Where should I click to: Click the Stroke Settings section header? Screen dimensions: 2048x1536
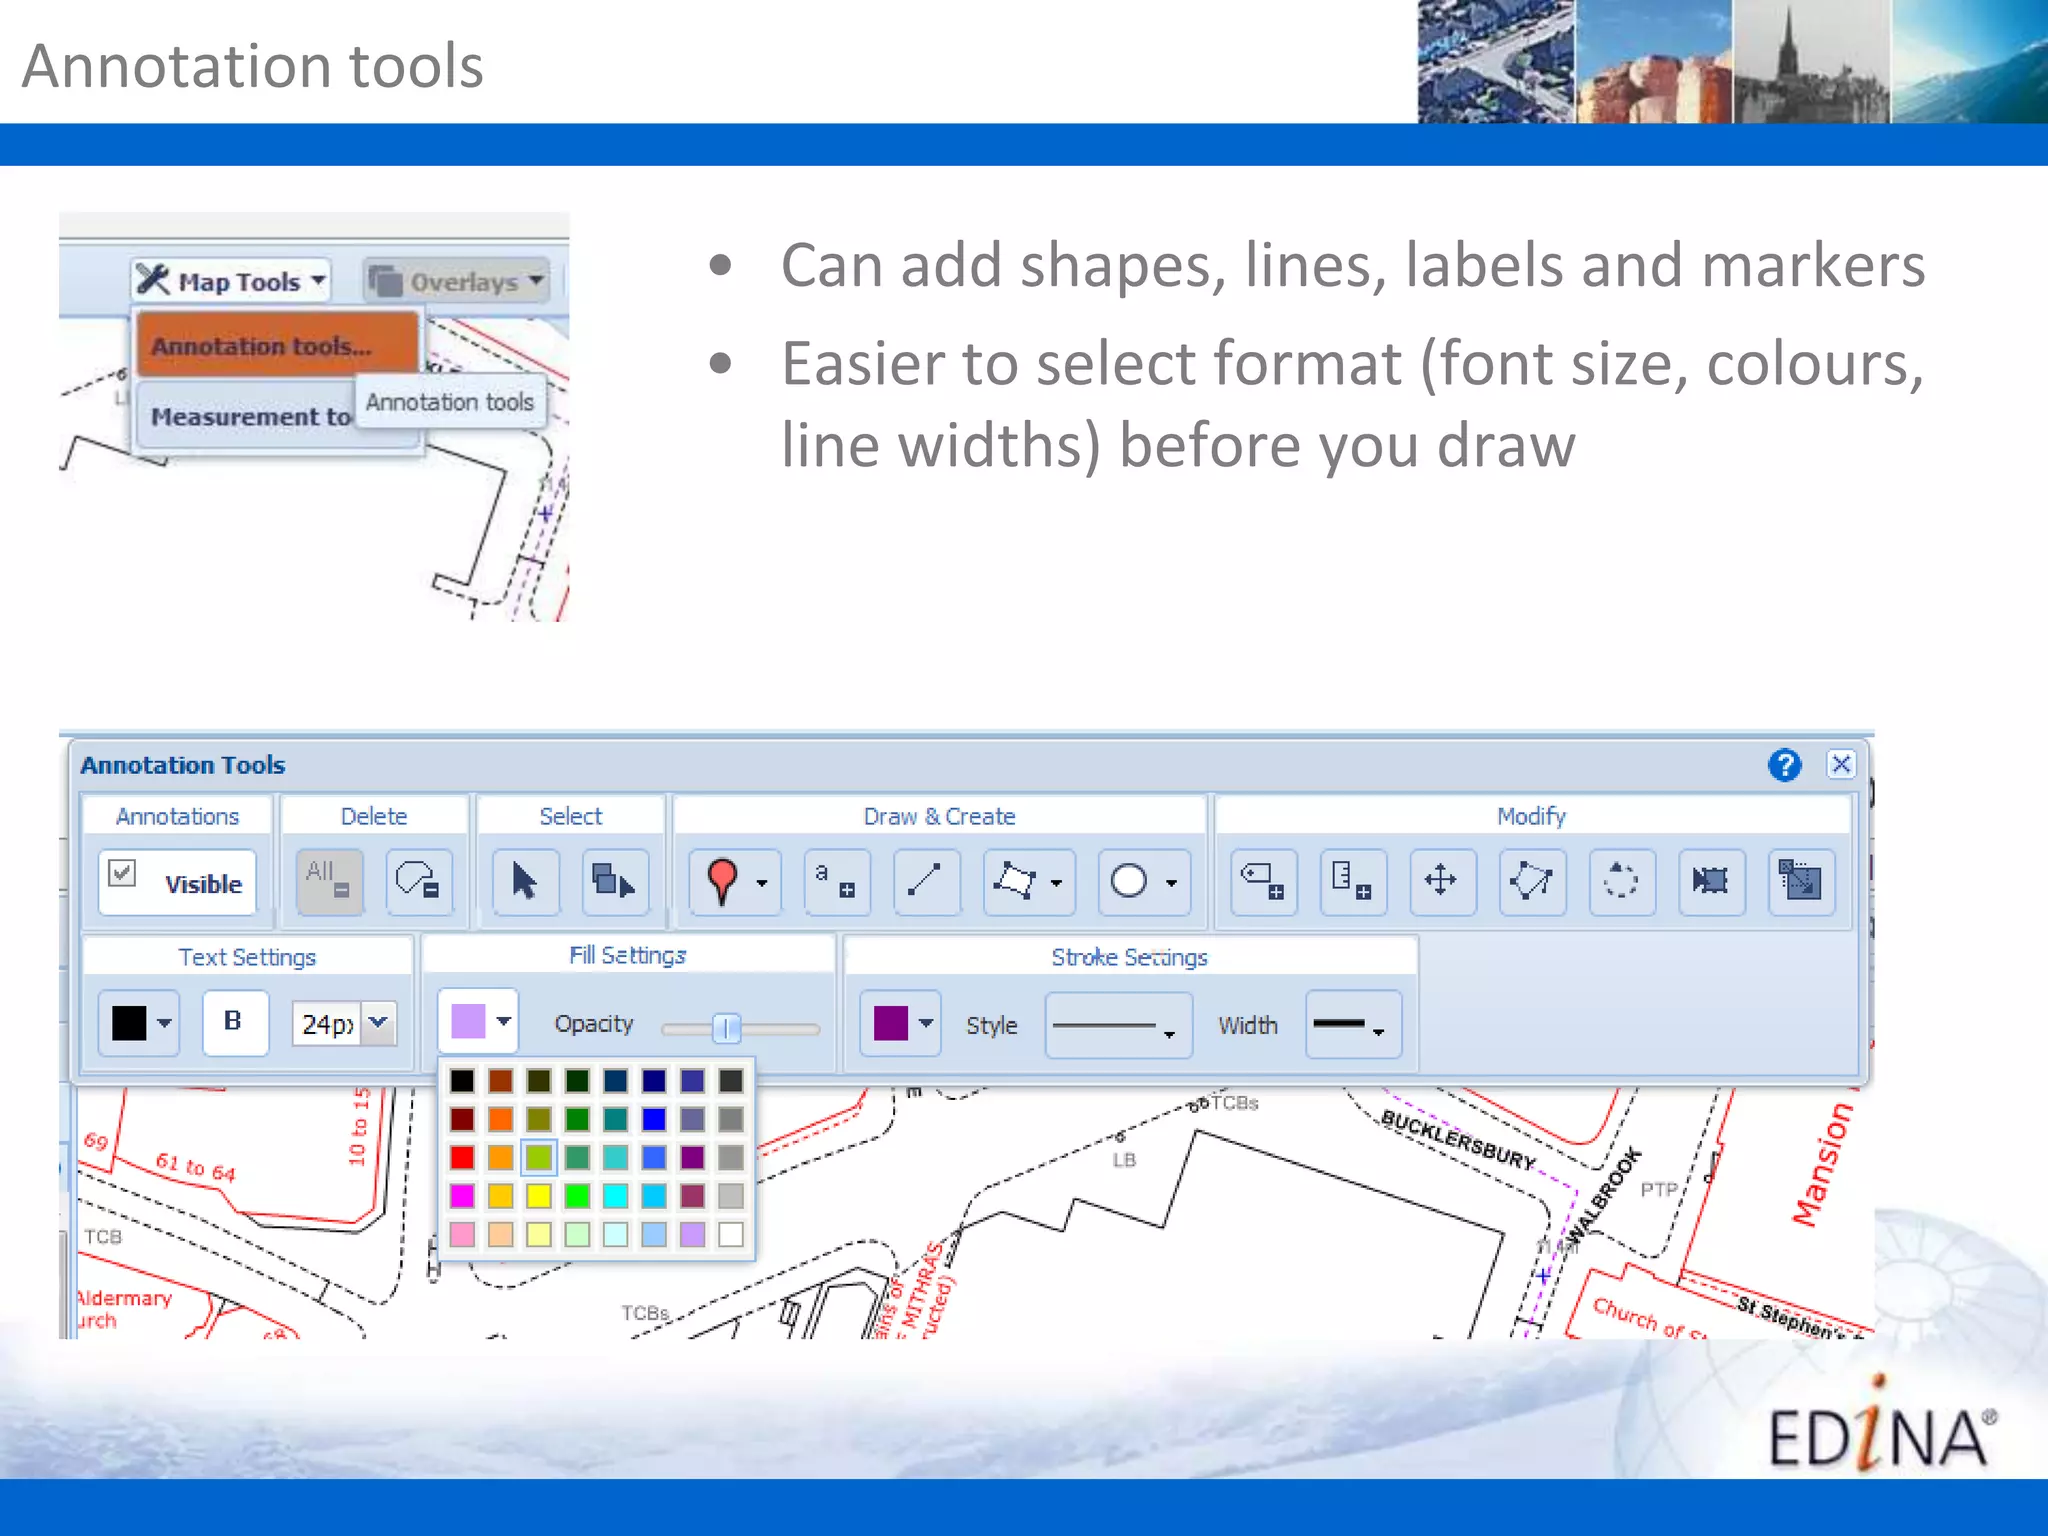click(1129, 957)
